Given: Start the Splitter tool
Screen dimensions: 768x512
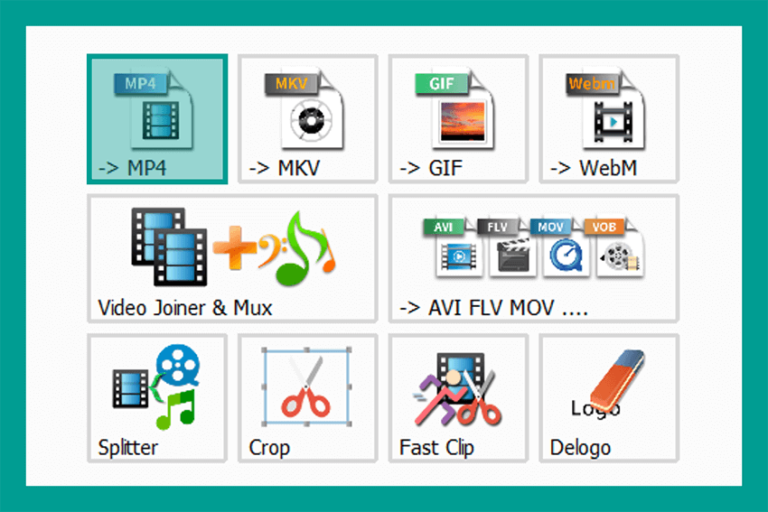Looking at the screenshot, I should click(x=157, y=398).
